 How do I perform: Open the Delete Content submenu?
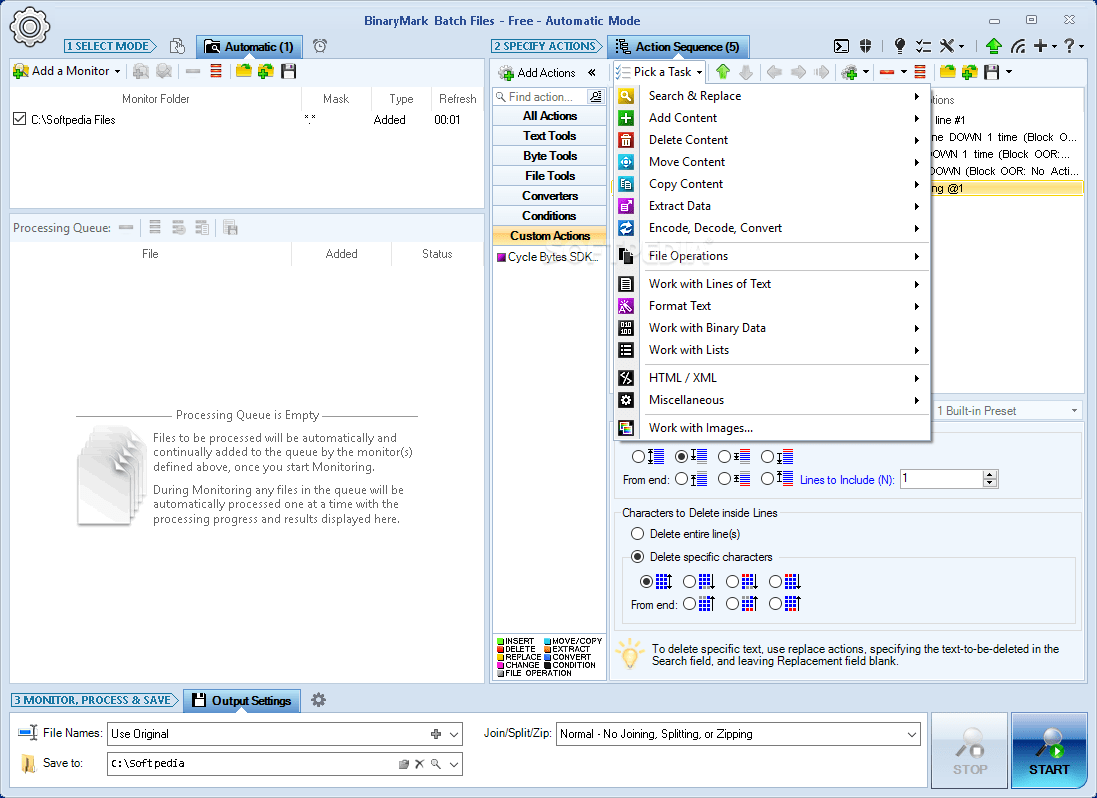772,140
